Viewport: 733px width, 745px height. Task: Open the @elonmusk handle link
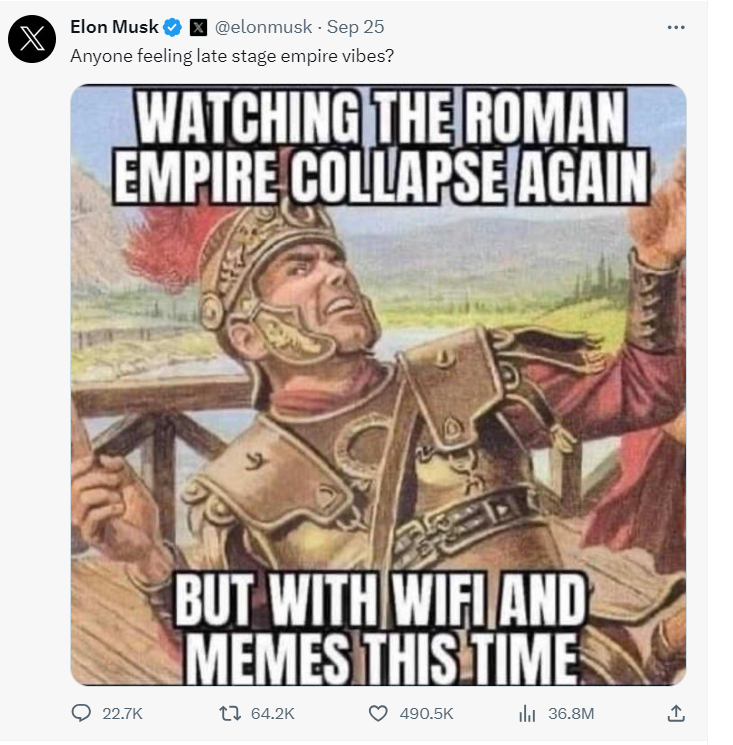(x=264, y=27)
